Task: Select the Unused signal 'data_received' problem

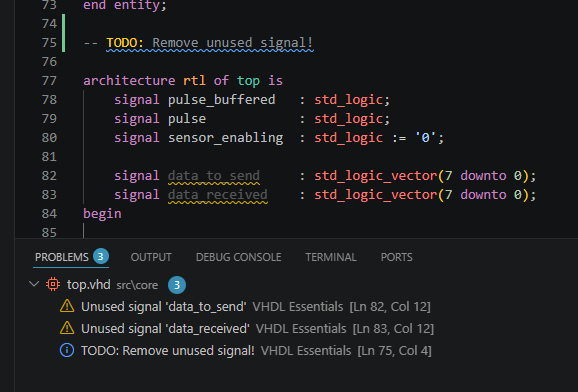Action: pyautogui.click(x=165, y=329)
